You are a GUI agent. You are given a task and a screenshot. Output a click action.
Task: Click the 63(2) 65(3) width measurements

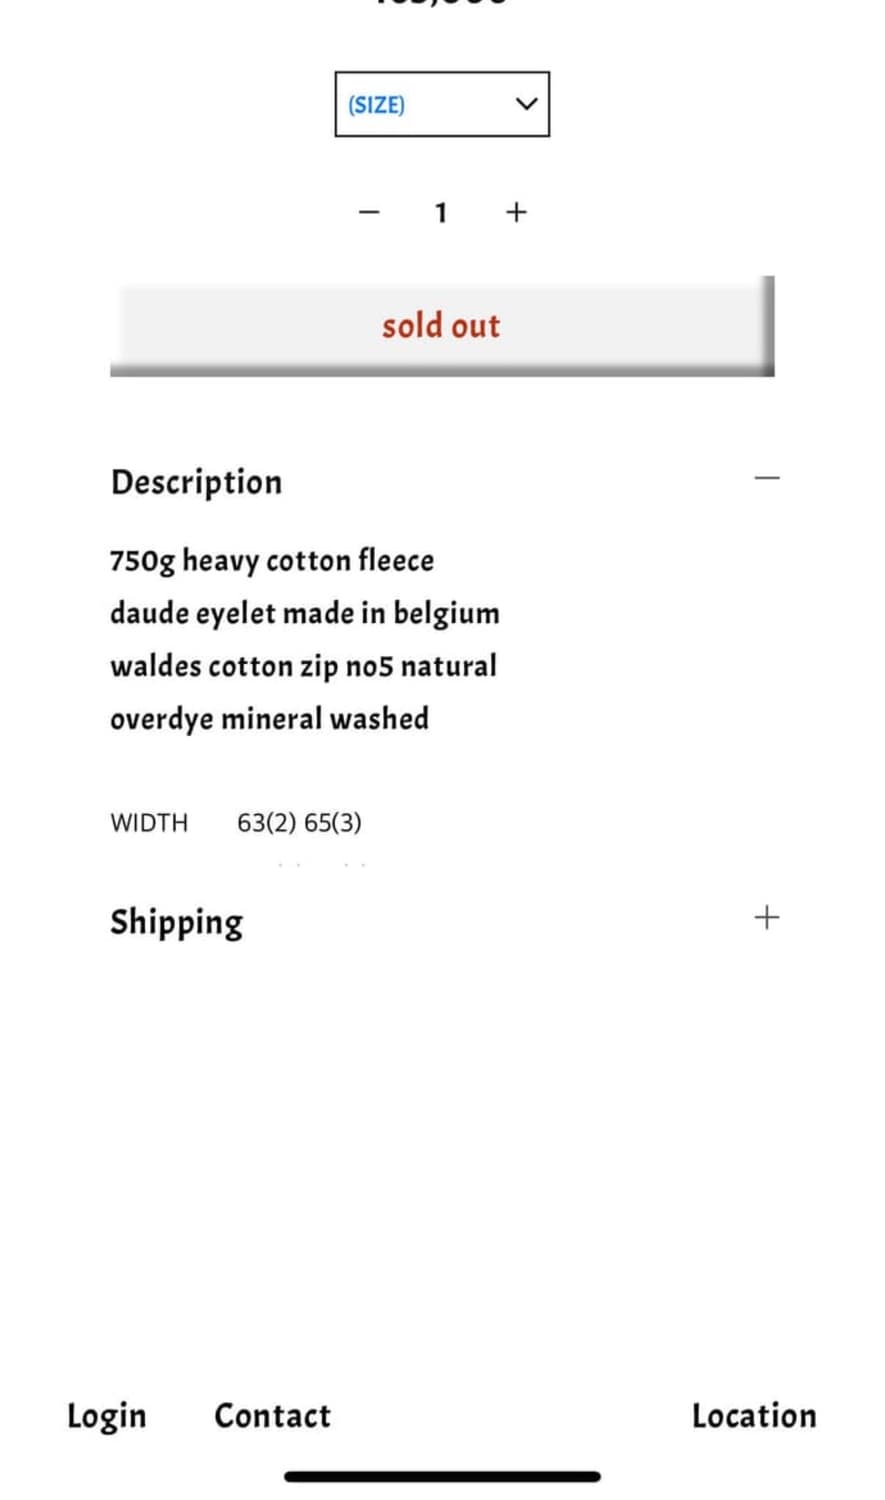299,823
